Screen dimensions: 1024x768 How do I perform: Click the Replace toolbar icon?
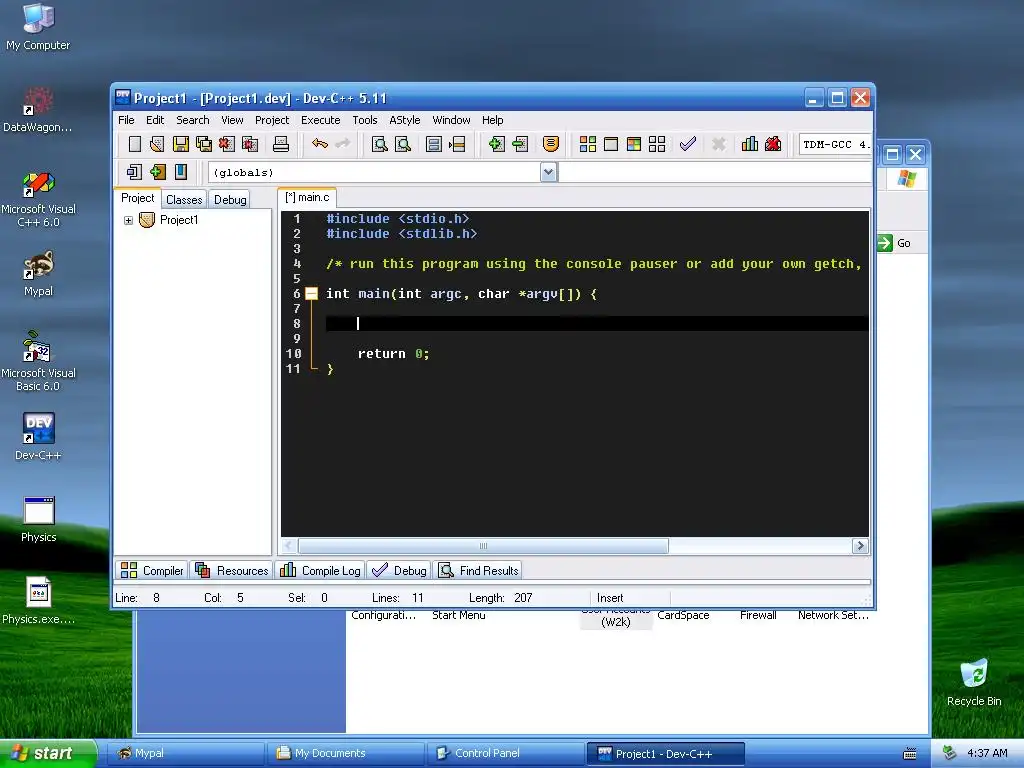(x=403, y=144)
